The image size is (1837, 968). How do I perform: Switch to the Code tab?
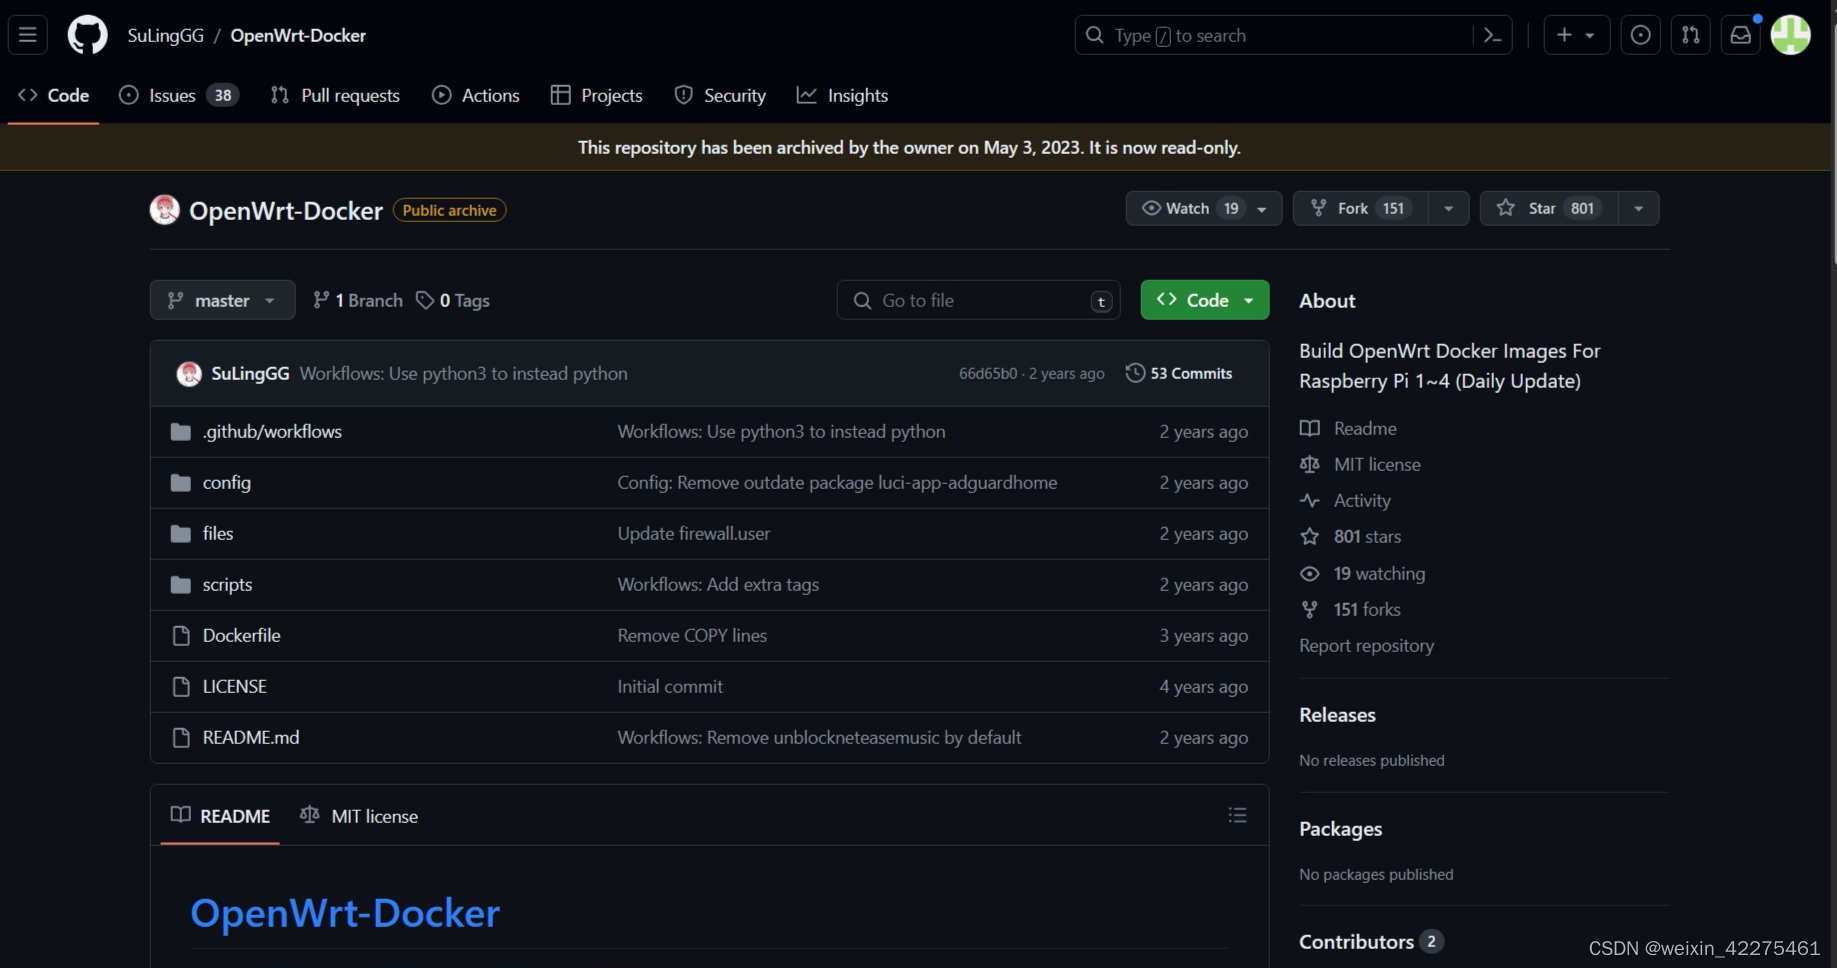[x=54, y=96]
